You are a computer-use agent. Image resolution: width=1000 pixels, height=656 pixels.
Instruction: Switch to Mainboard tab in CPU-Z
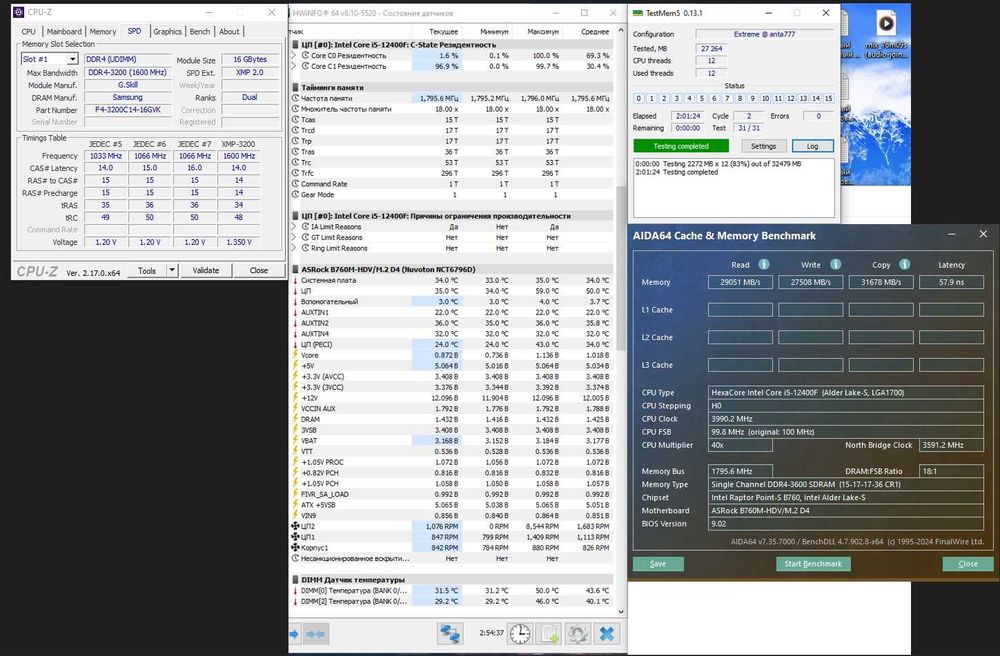(x=64, y=31)
